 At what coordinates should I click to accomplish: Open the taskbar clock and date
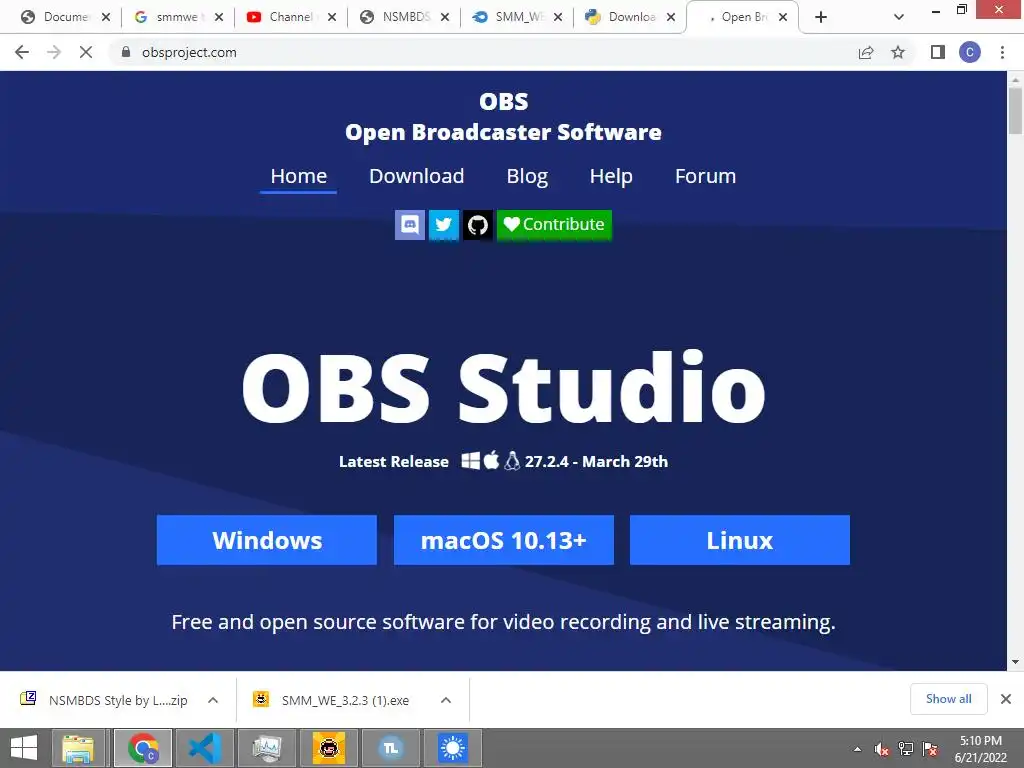click(x=980, y=749)
